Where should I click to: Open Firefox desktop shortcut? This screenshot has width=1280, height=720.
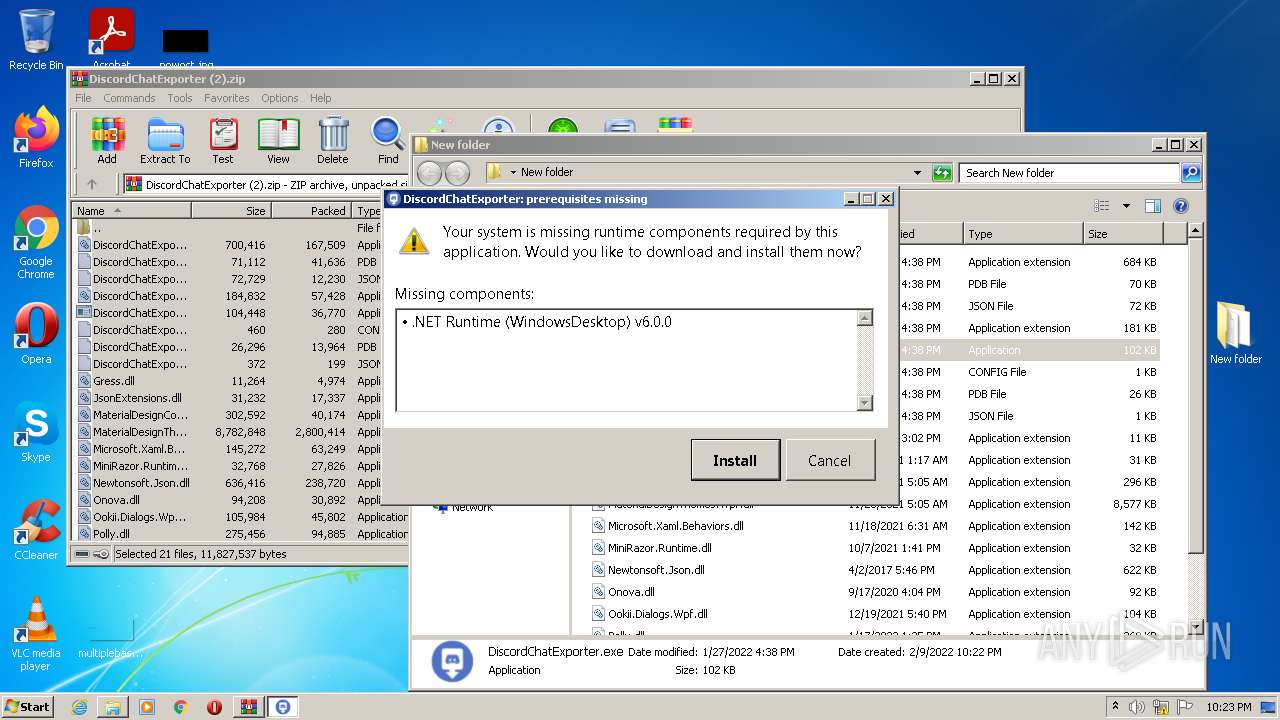[36, 138]
